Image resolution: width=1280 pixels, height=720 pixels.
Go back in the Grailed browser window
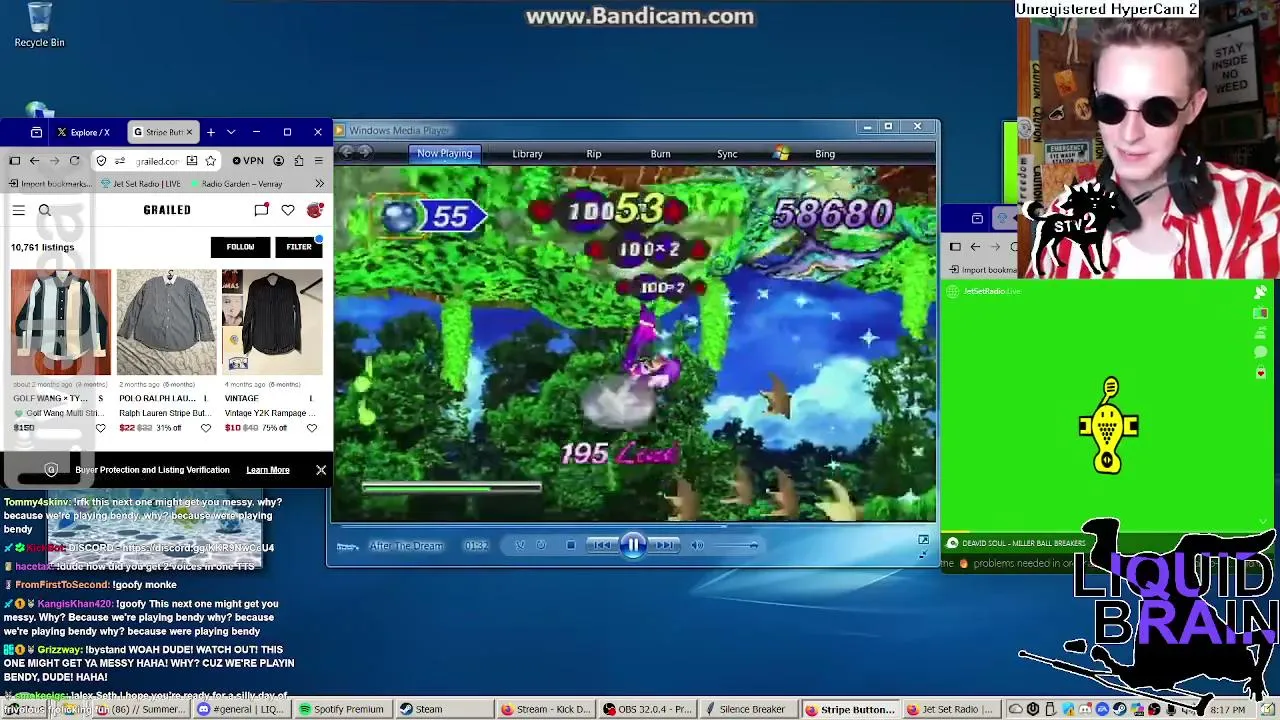click(34, 161)
